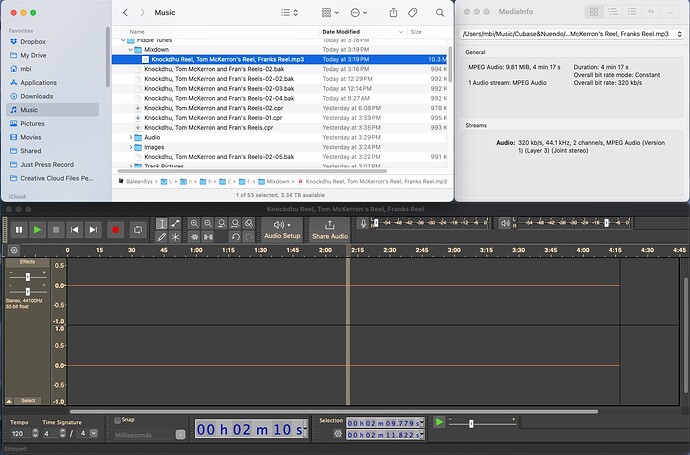Open the selection toolbar settings gear
Image resolution: width=690 pixels, height=455 pixels.
[338, 434]
